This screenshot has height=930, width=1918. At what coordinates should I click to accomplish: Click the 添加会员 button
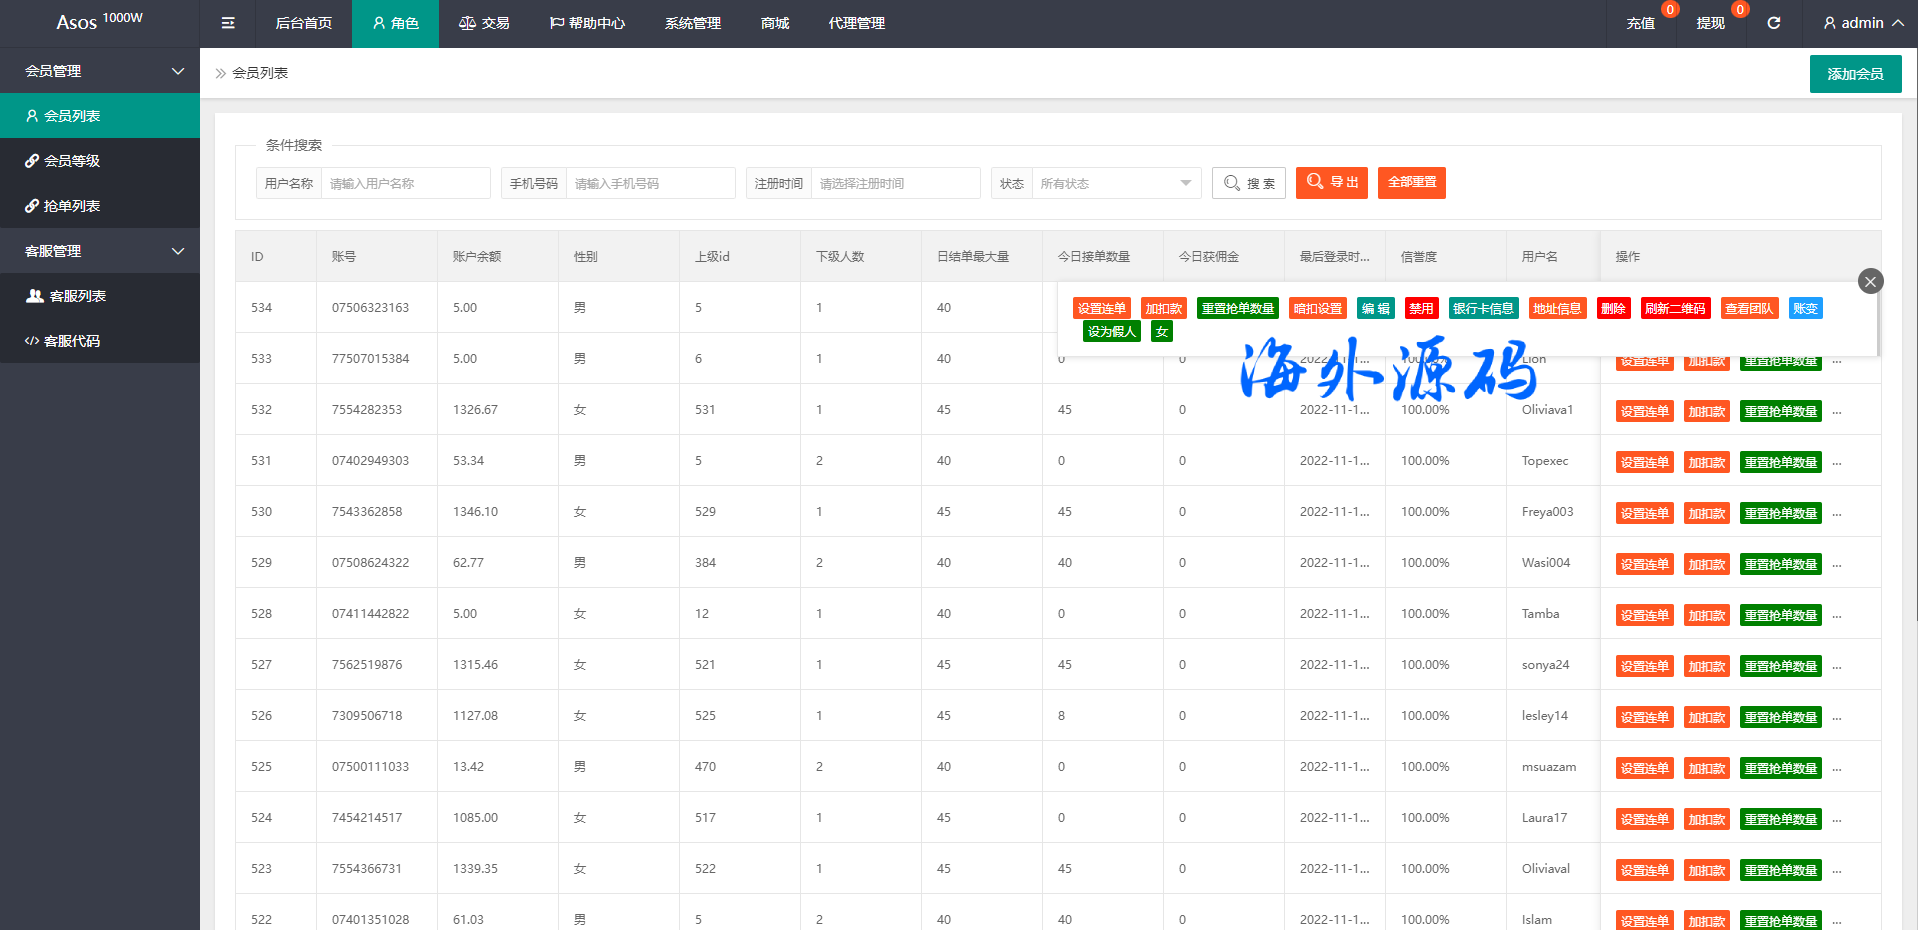pos(1855,74)
